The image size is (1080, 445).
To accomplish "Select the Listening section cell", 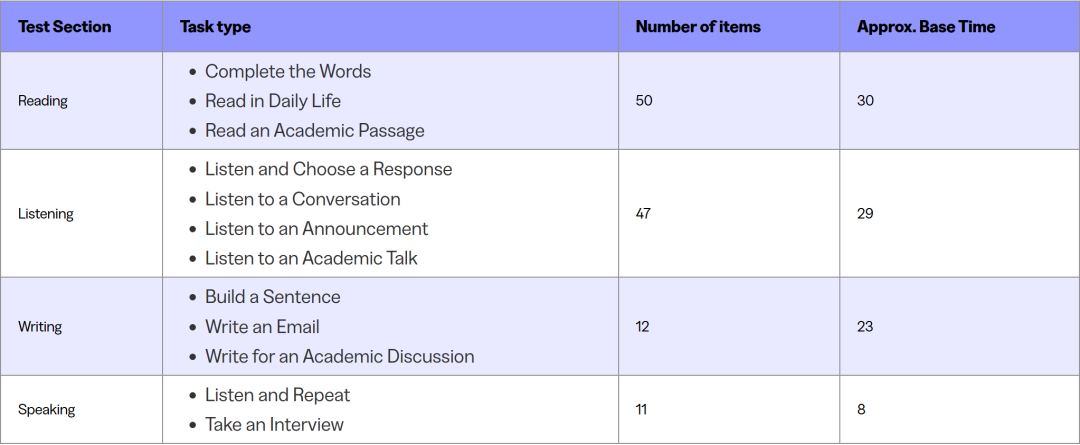I will pyautogui.click(x=46, y=214).
